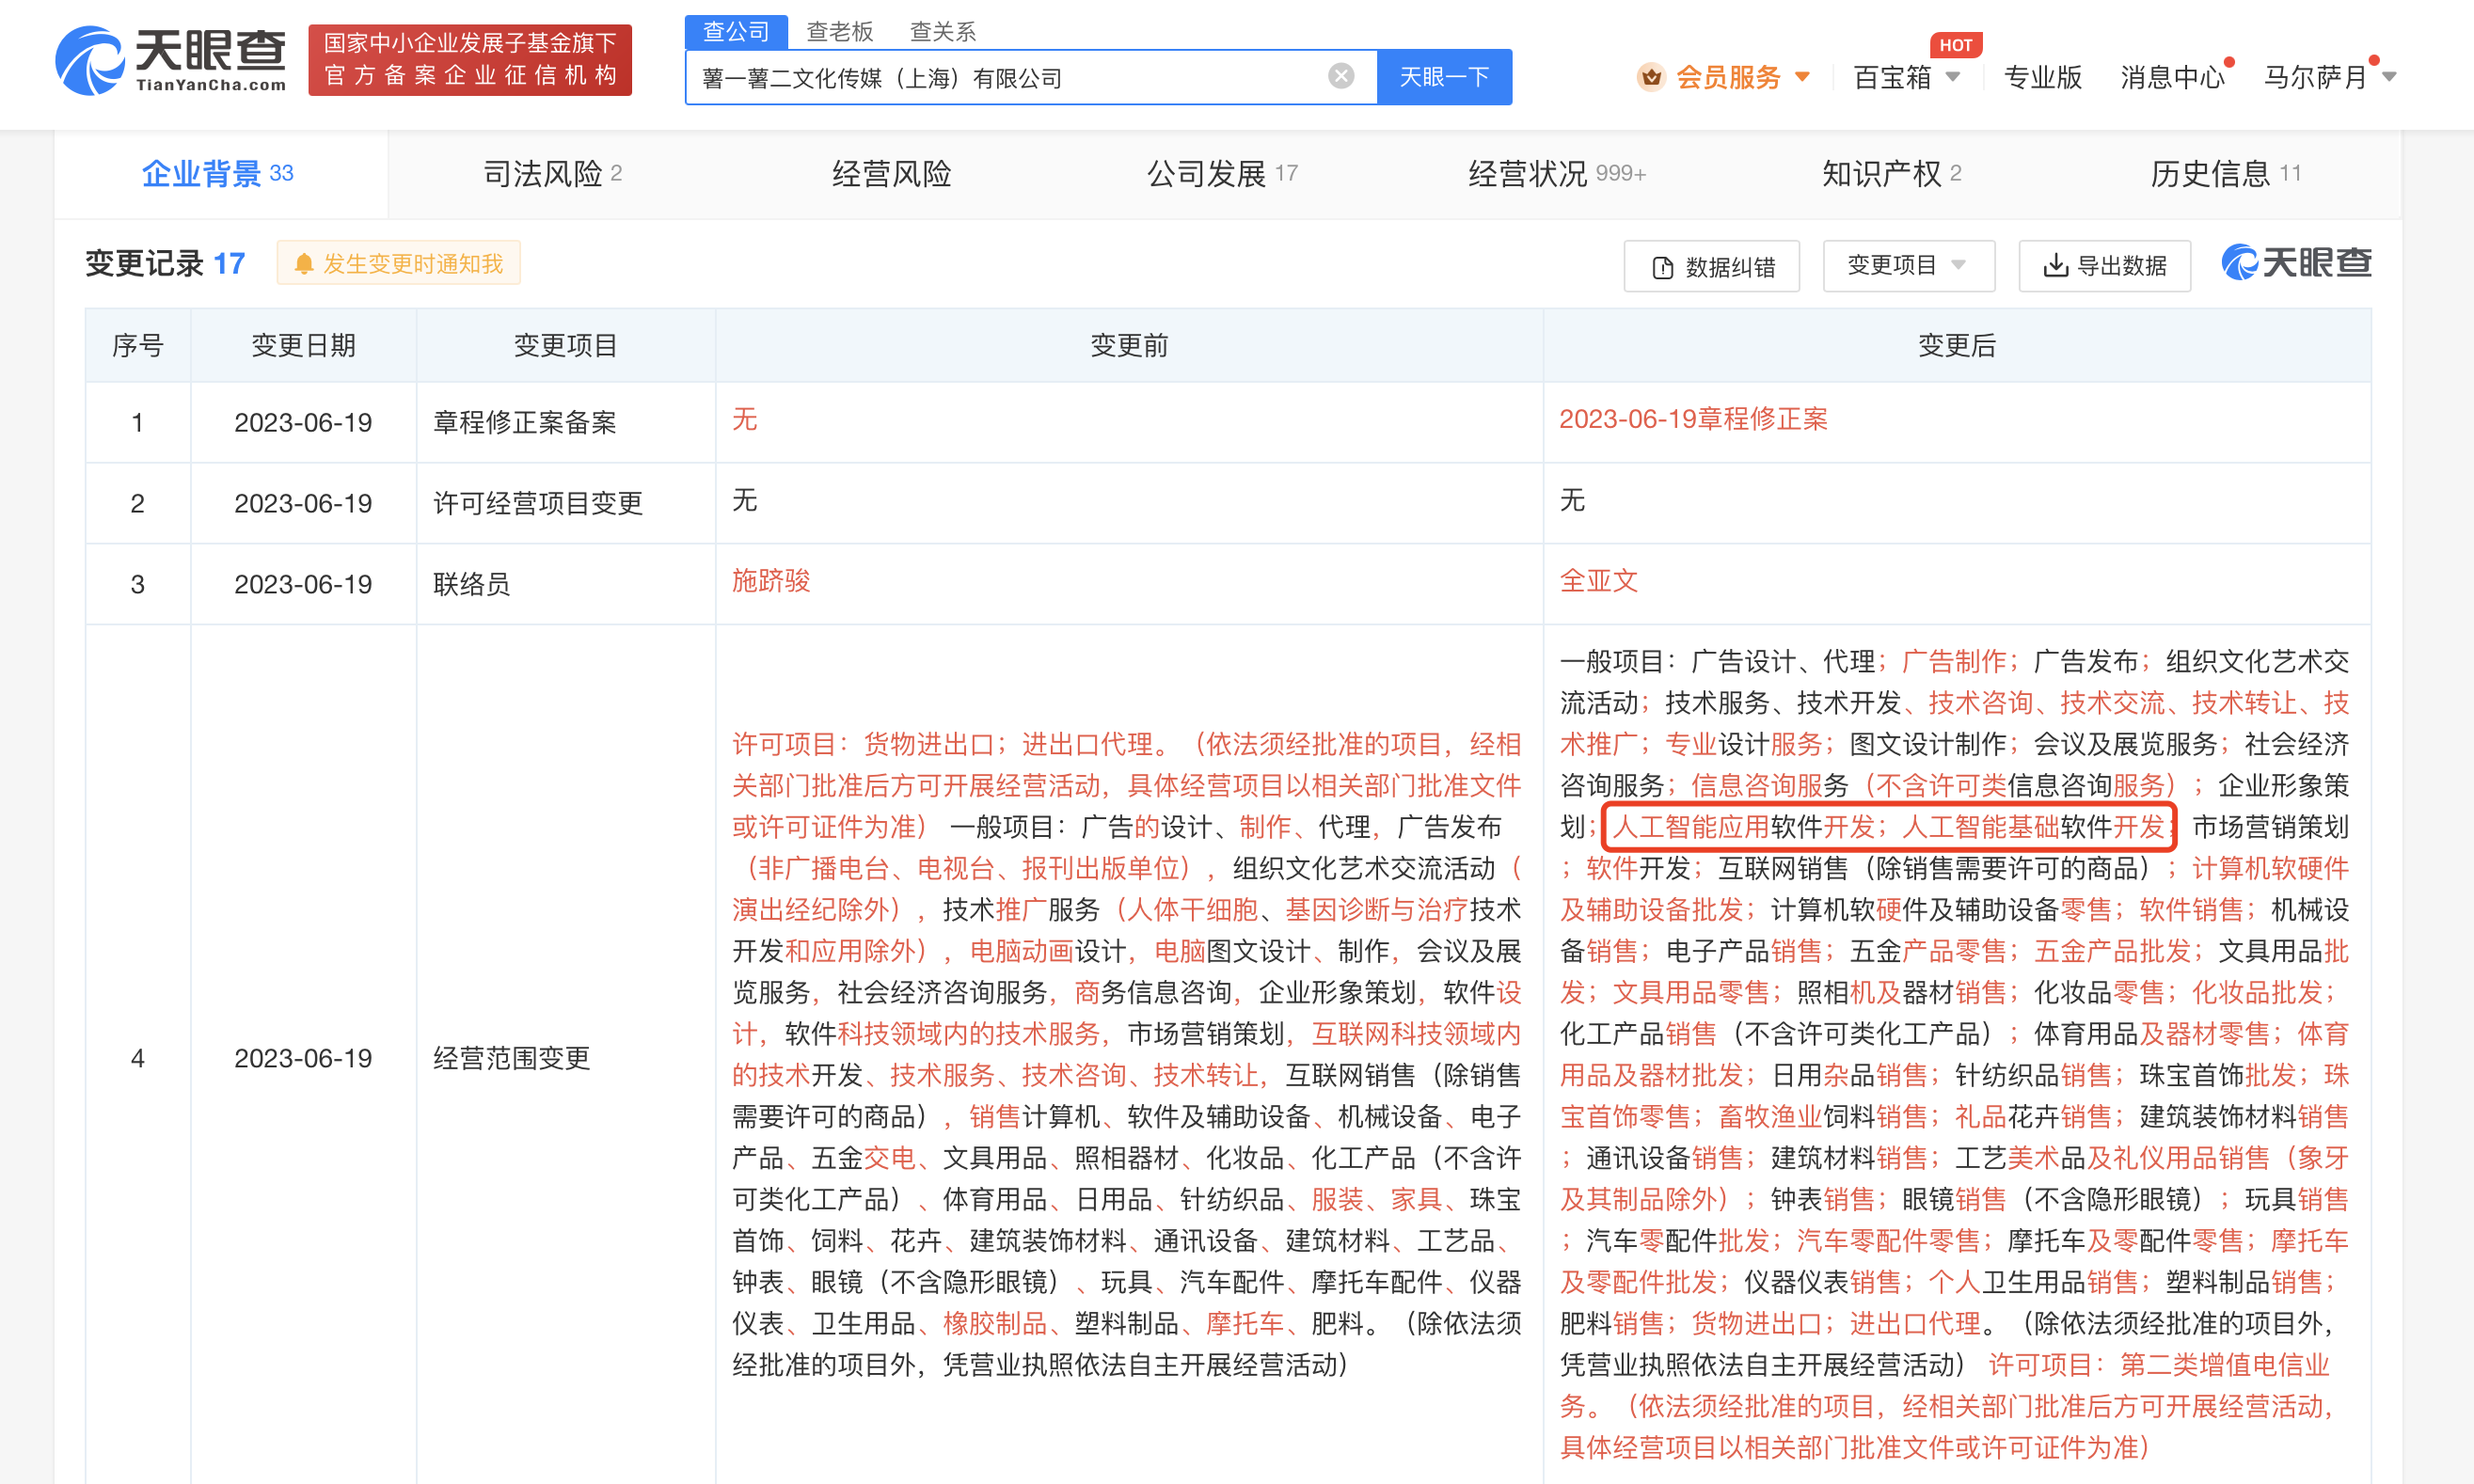The width and height of the screenshot is (2474, 1484).
Task: Click the 导出数据 button
Action: pyautogui.click(x=2104, y=265)
